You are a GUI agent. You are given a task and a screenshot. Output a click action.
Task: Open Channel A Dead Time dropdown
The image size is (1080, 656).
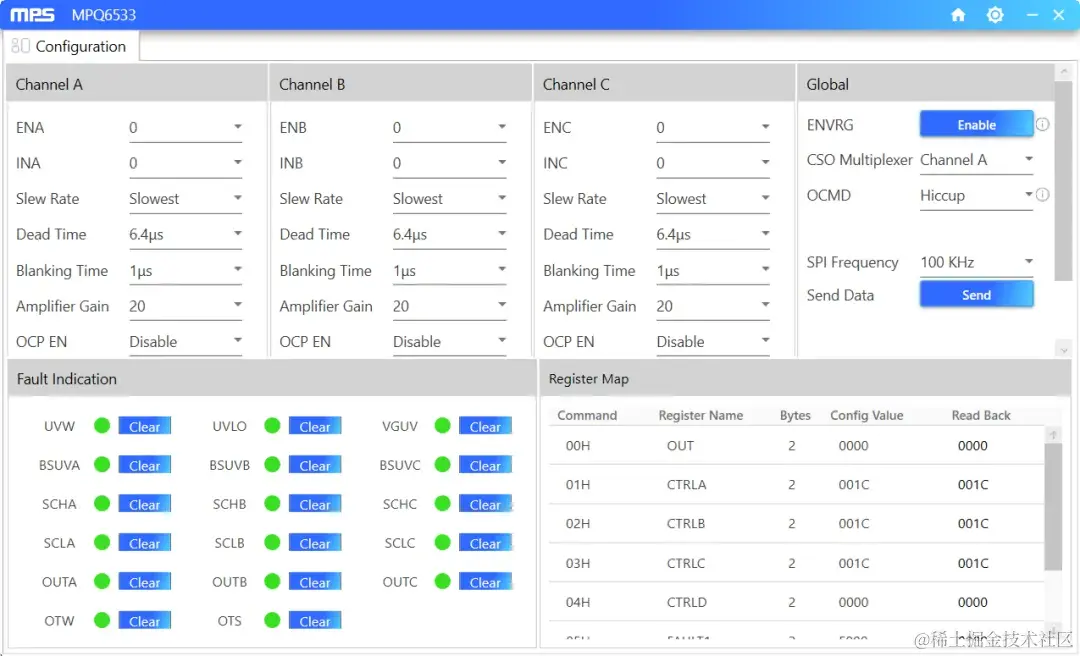tap(185, 234)
